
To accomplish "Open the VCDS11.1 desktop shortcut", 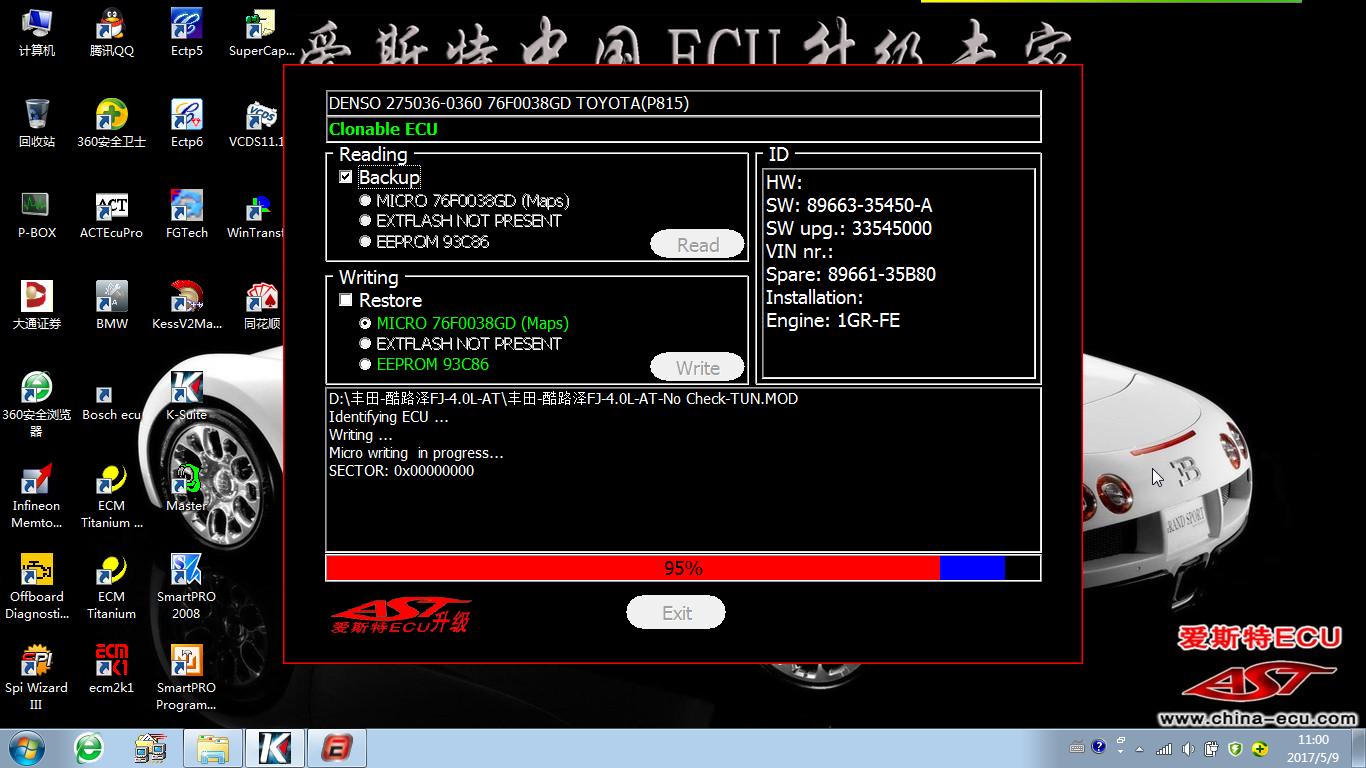I will (x=256, y=123).
